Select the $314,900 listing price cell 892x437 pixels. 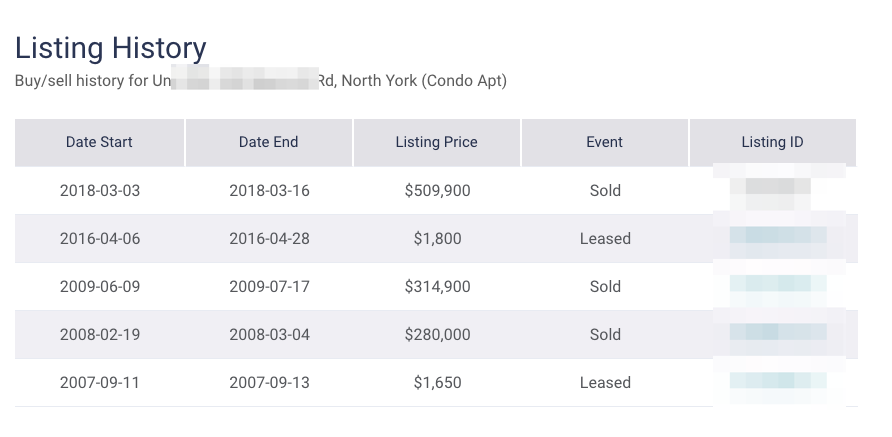tap(437, 287)
